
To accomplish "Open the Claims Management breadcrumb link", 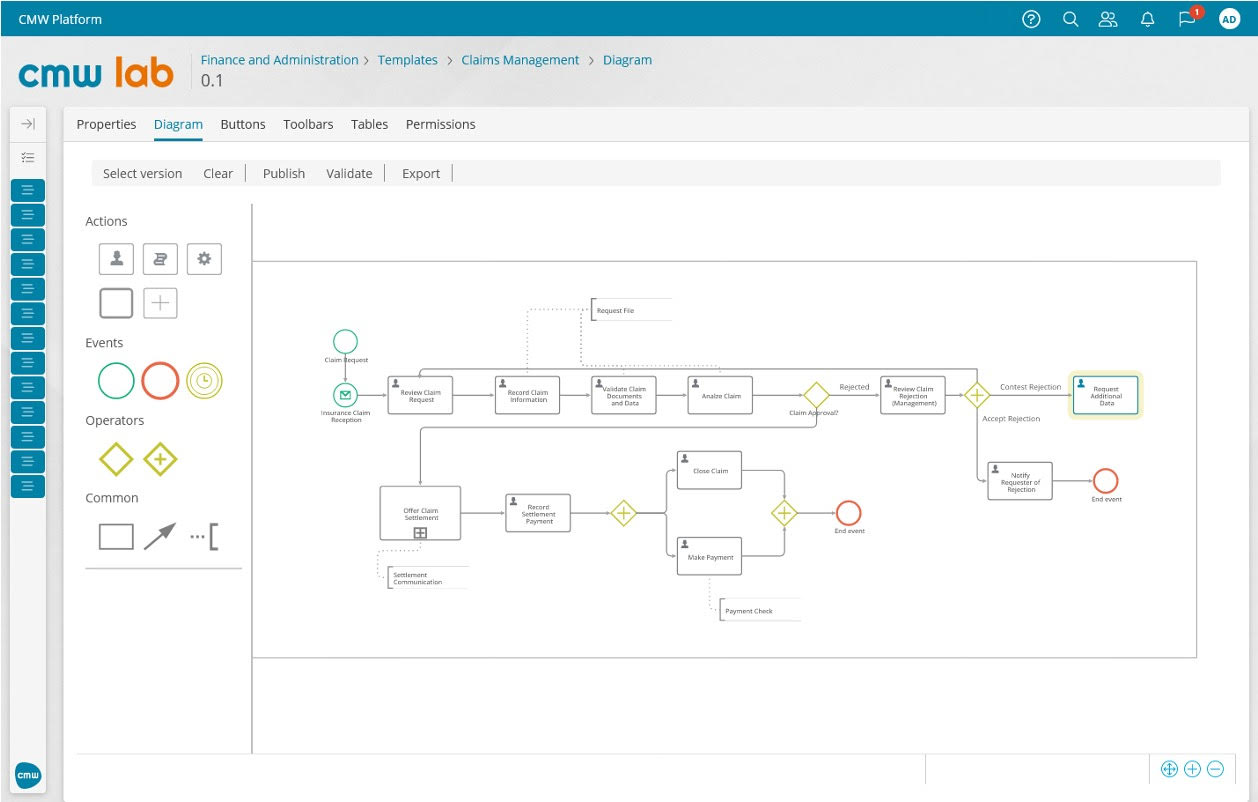I will click(520, 60).
